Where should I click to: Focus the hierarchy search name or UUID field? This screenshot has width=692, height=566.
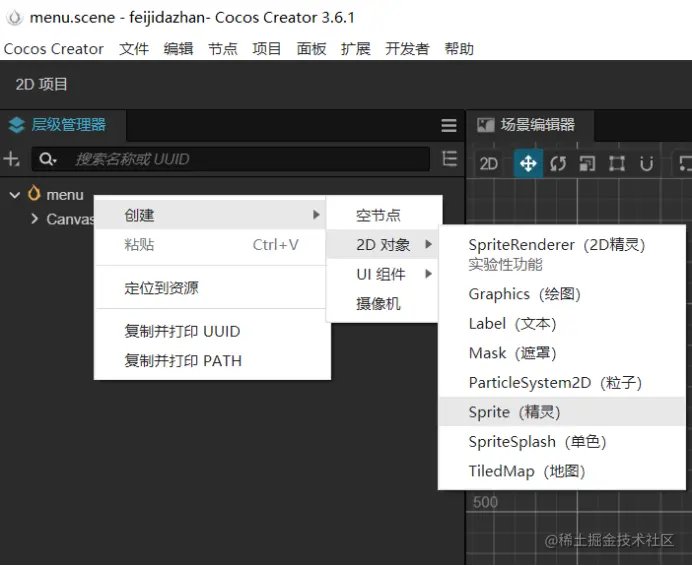pyautogui.click(x=230, y=159)
